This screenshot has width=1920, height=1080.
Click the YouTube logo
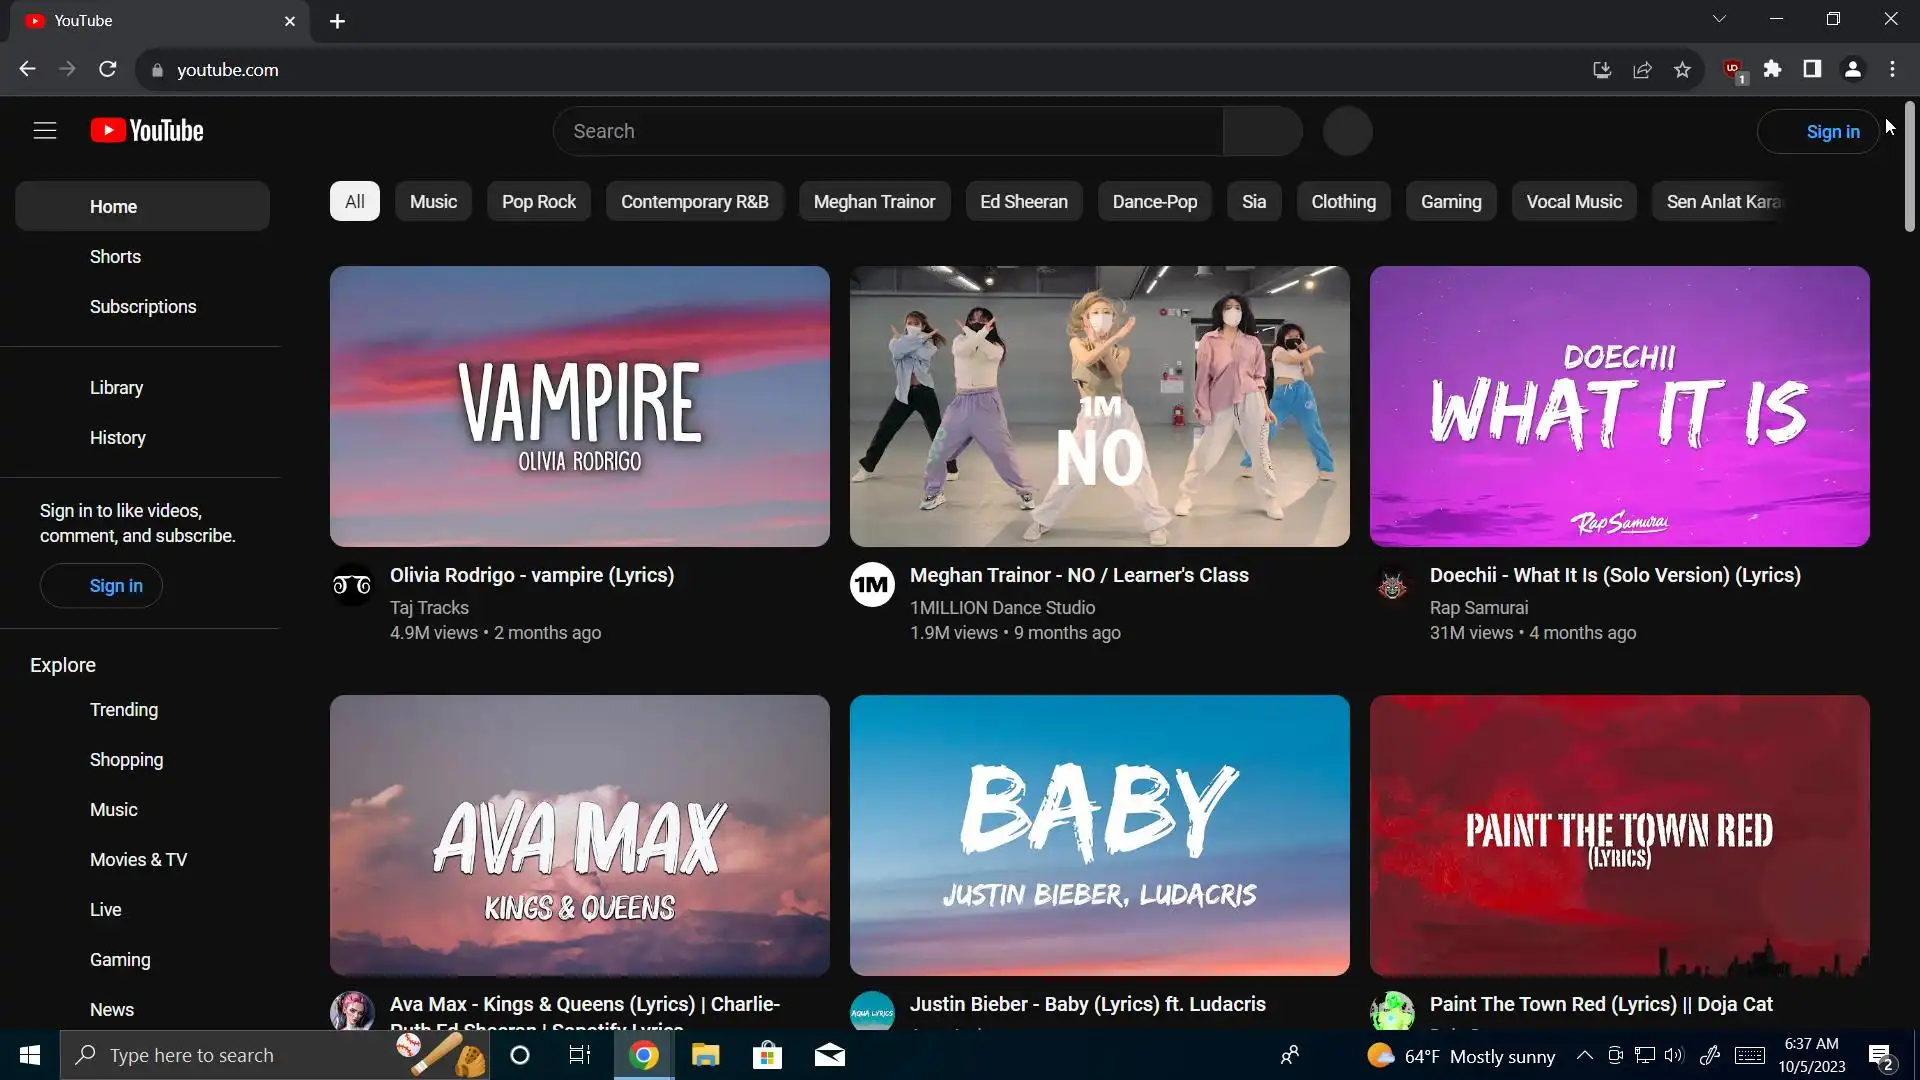pyautogui.click(x=147, y=131)
